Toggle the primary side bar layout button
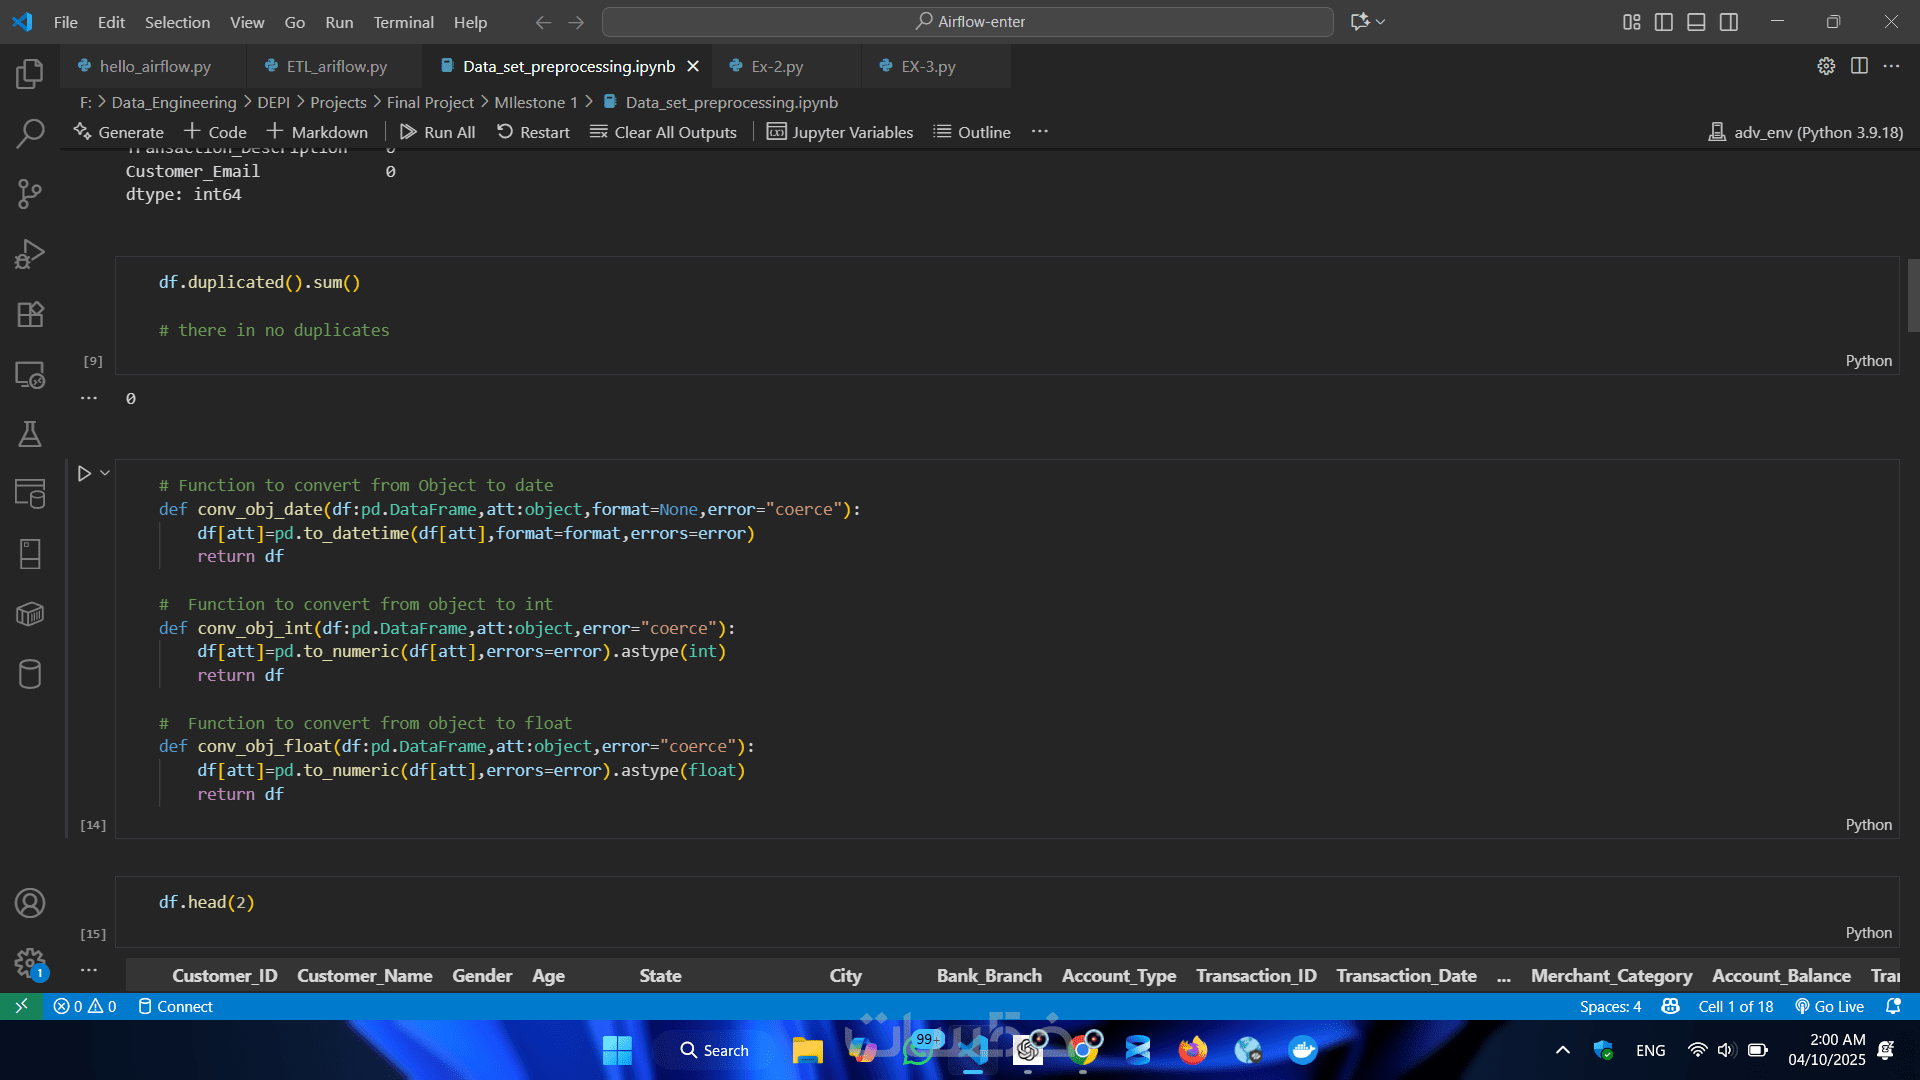Image resolution: width=1920 pixels, height=1080 pixels. (1664, 22)
